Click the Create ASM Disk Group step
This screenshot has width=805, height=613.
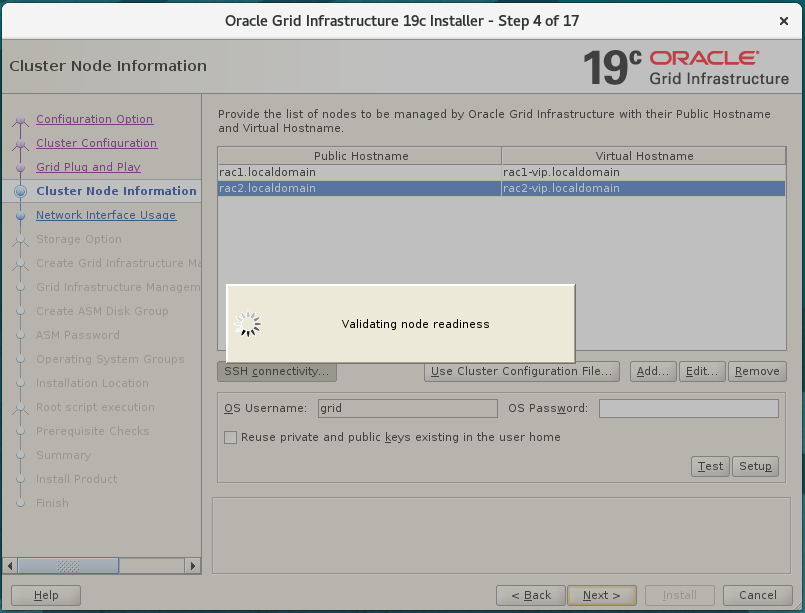click(102, 311)
